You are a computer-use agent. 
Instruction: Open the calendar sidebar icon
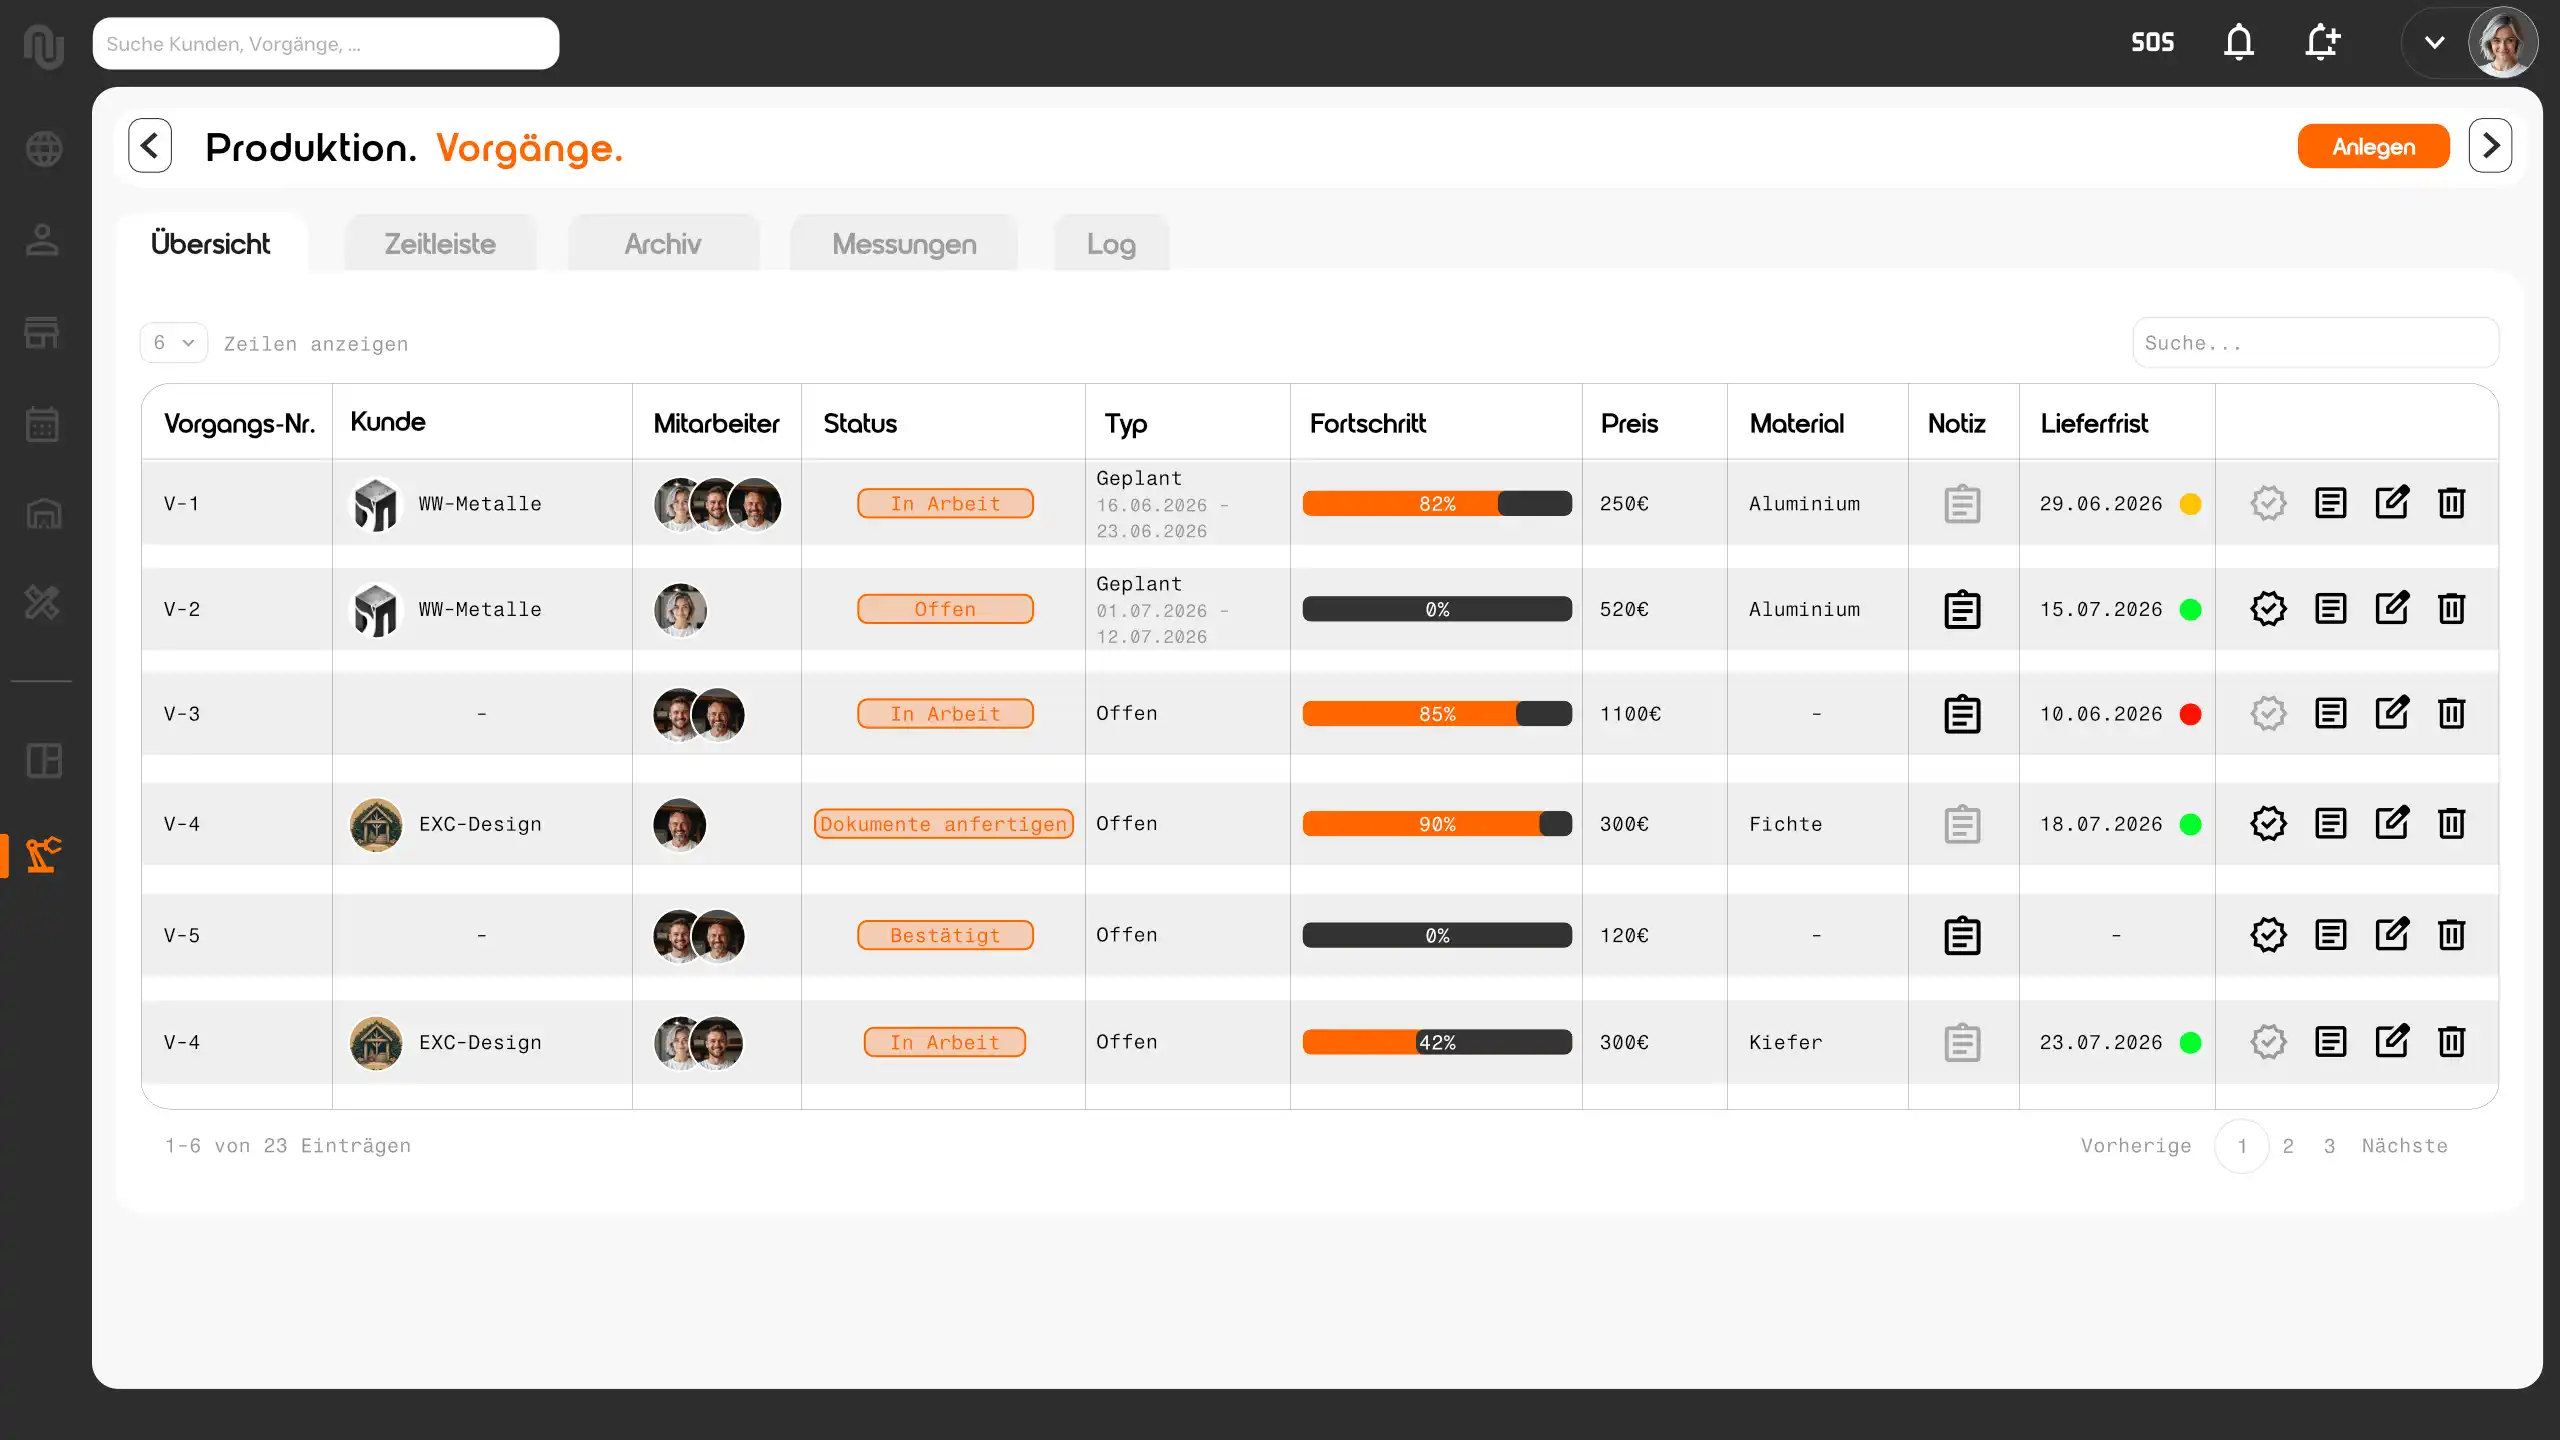[43, 423]
